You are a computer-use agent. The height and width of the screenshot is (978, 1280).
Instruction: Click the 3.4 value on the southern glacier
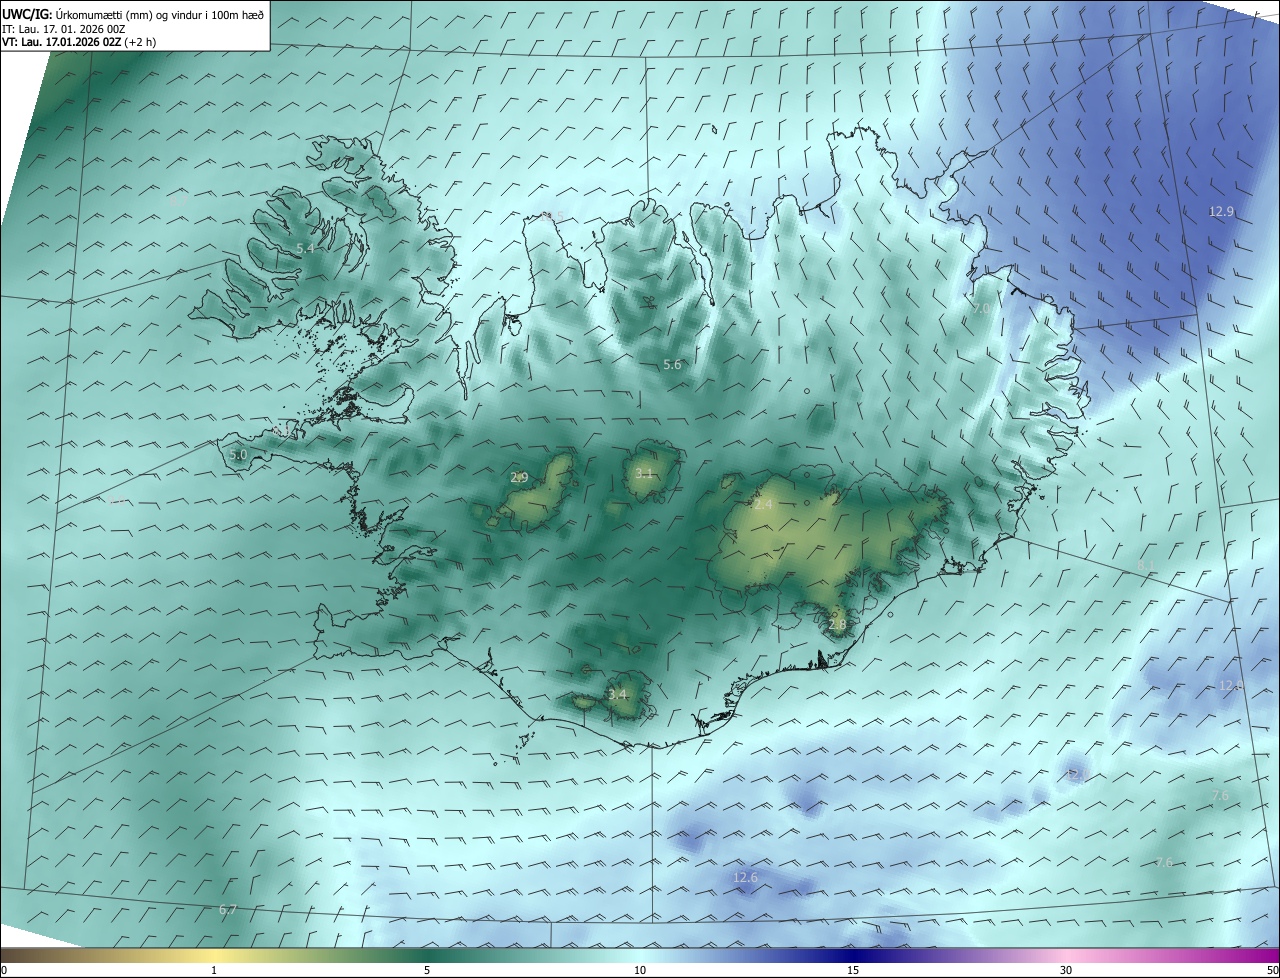coord(618,694)
